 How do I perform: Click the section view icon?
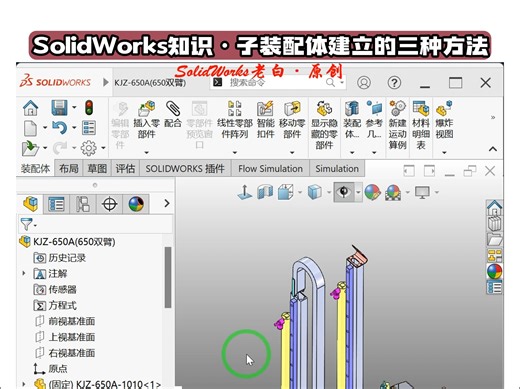pyautogui.click(x=265, y=192)
